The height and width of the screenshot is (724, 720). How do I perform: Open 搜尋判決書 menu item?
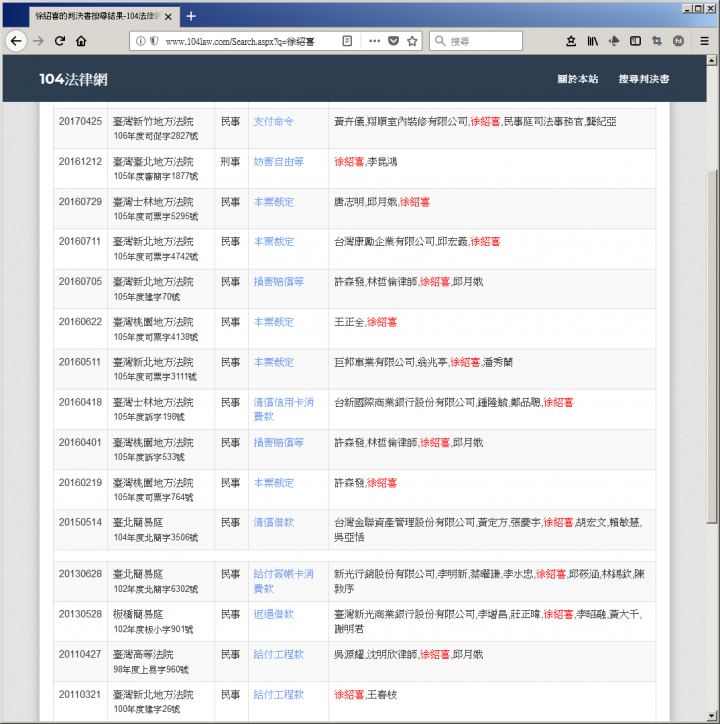tap(644, 79)
